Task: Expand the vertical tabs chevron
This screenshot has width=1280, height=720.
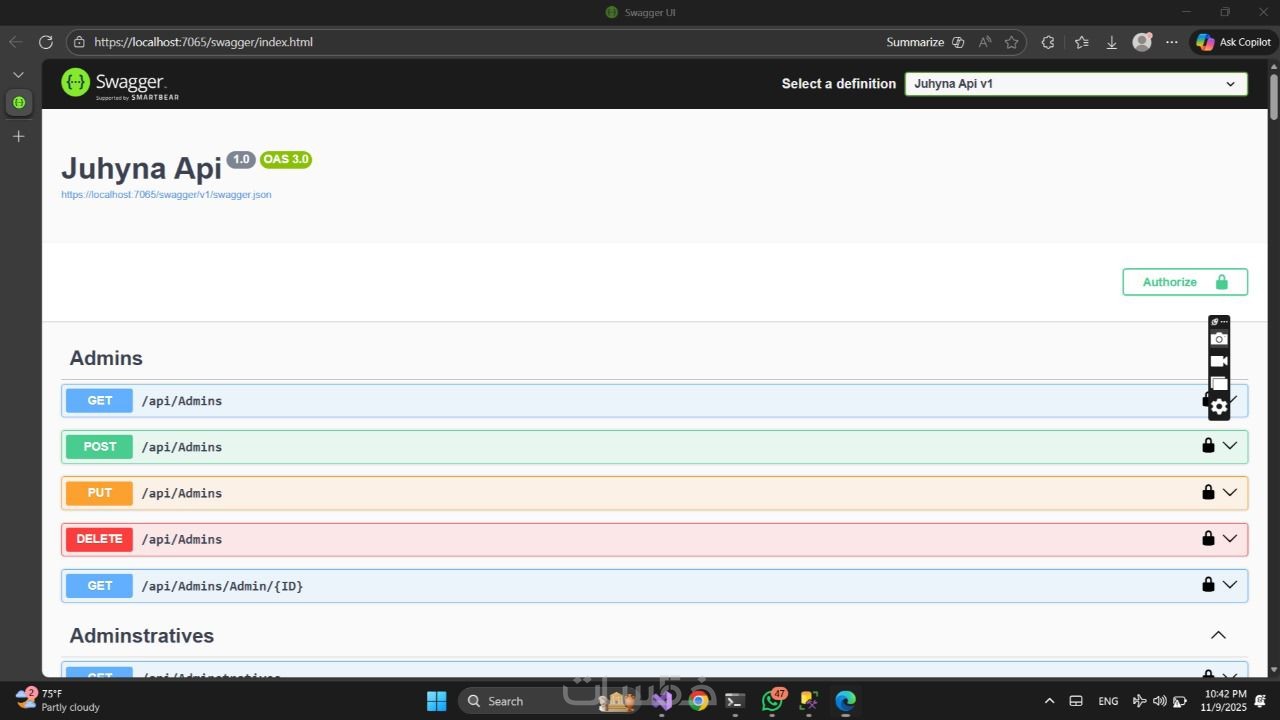Action: coord(18,75)
